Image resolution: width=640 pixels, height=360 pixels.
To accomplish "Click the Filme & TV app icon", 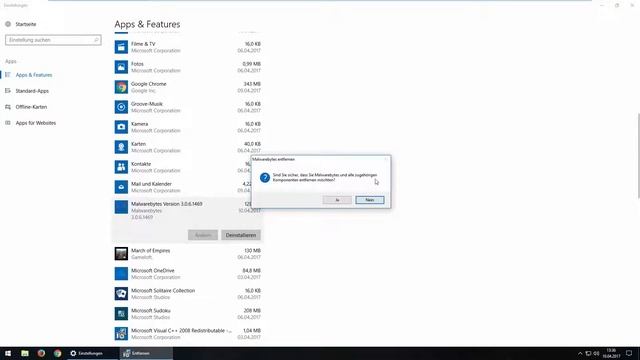I will (121, 47).
